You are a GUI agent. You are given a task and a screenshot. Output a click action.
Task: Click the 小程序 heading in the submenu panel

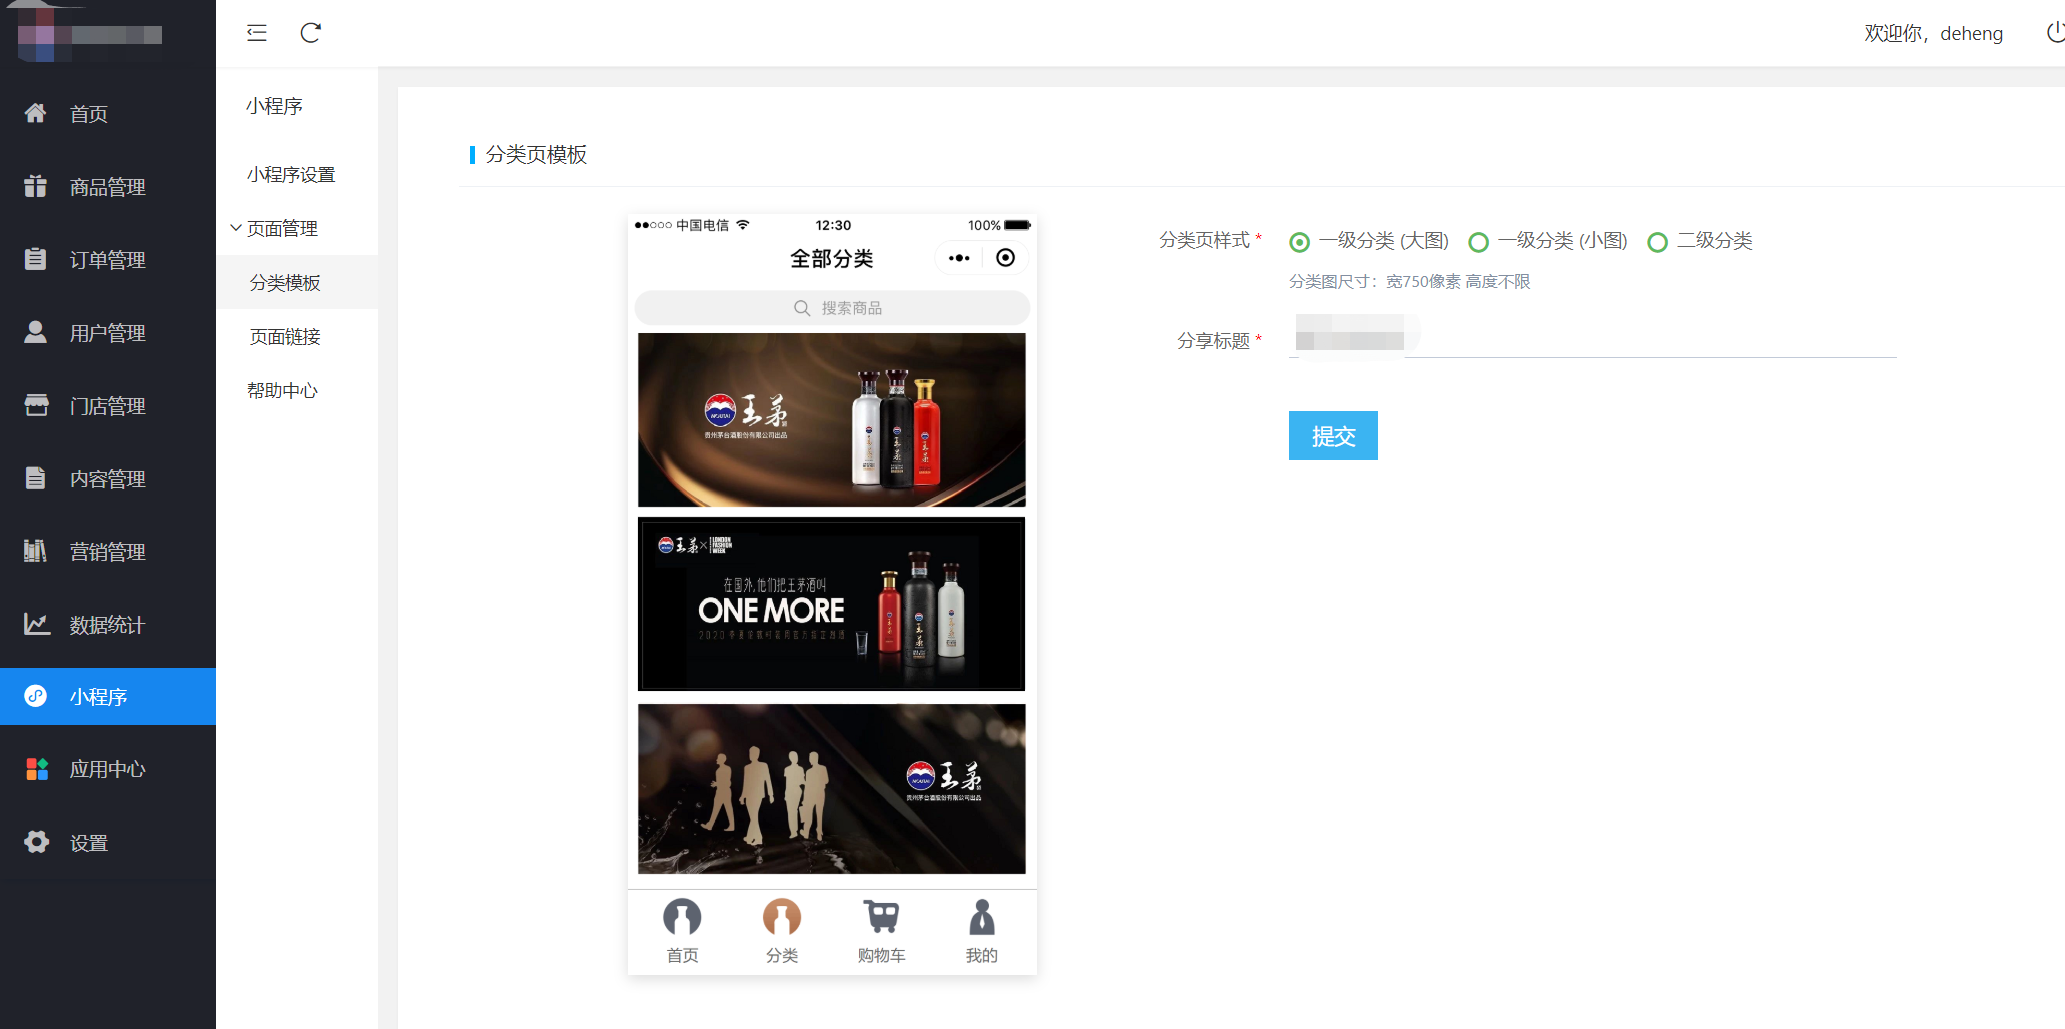point(274,106)
